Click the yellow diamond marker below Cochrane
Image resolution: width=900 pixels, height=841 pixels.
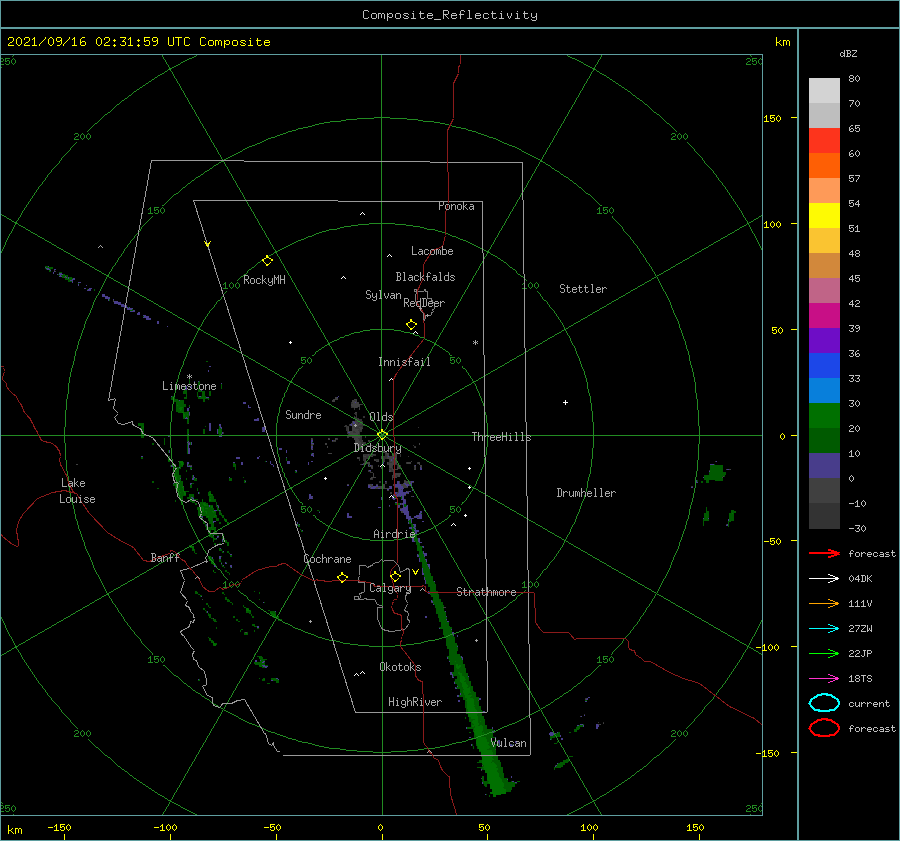tap(342, 577)
